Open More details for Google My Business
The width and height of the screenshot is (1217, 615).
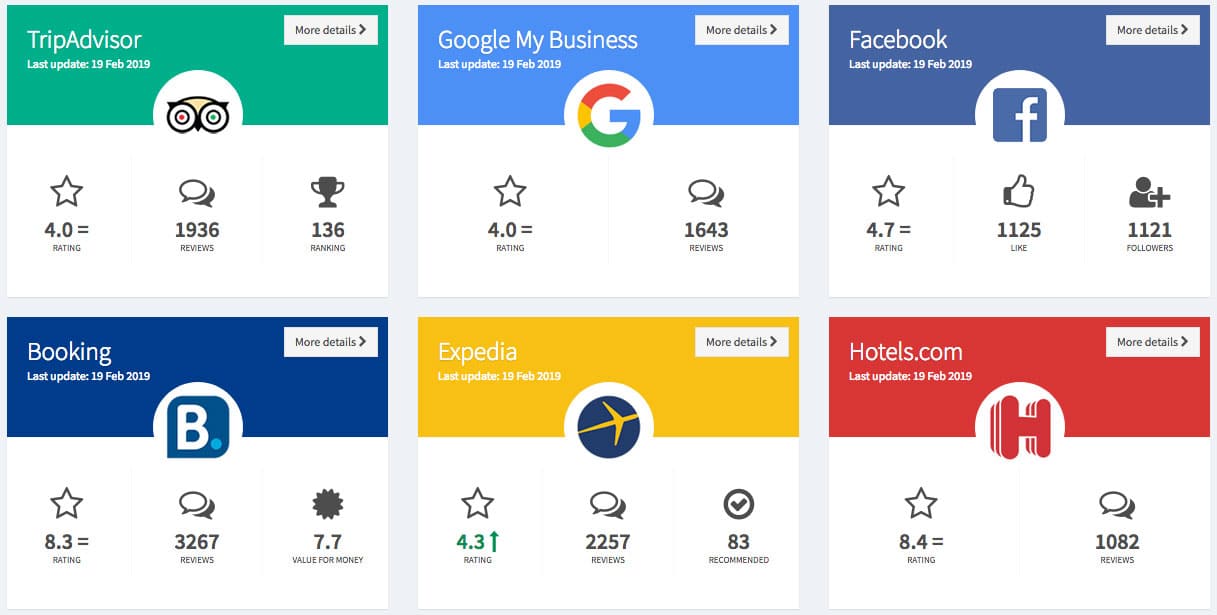(x=742, y=30)
